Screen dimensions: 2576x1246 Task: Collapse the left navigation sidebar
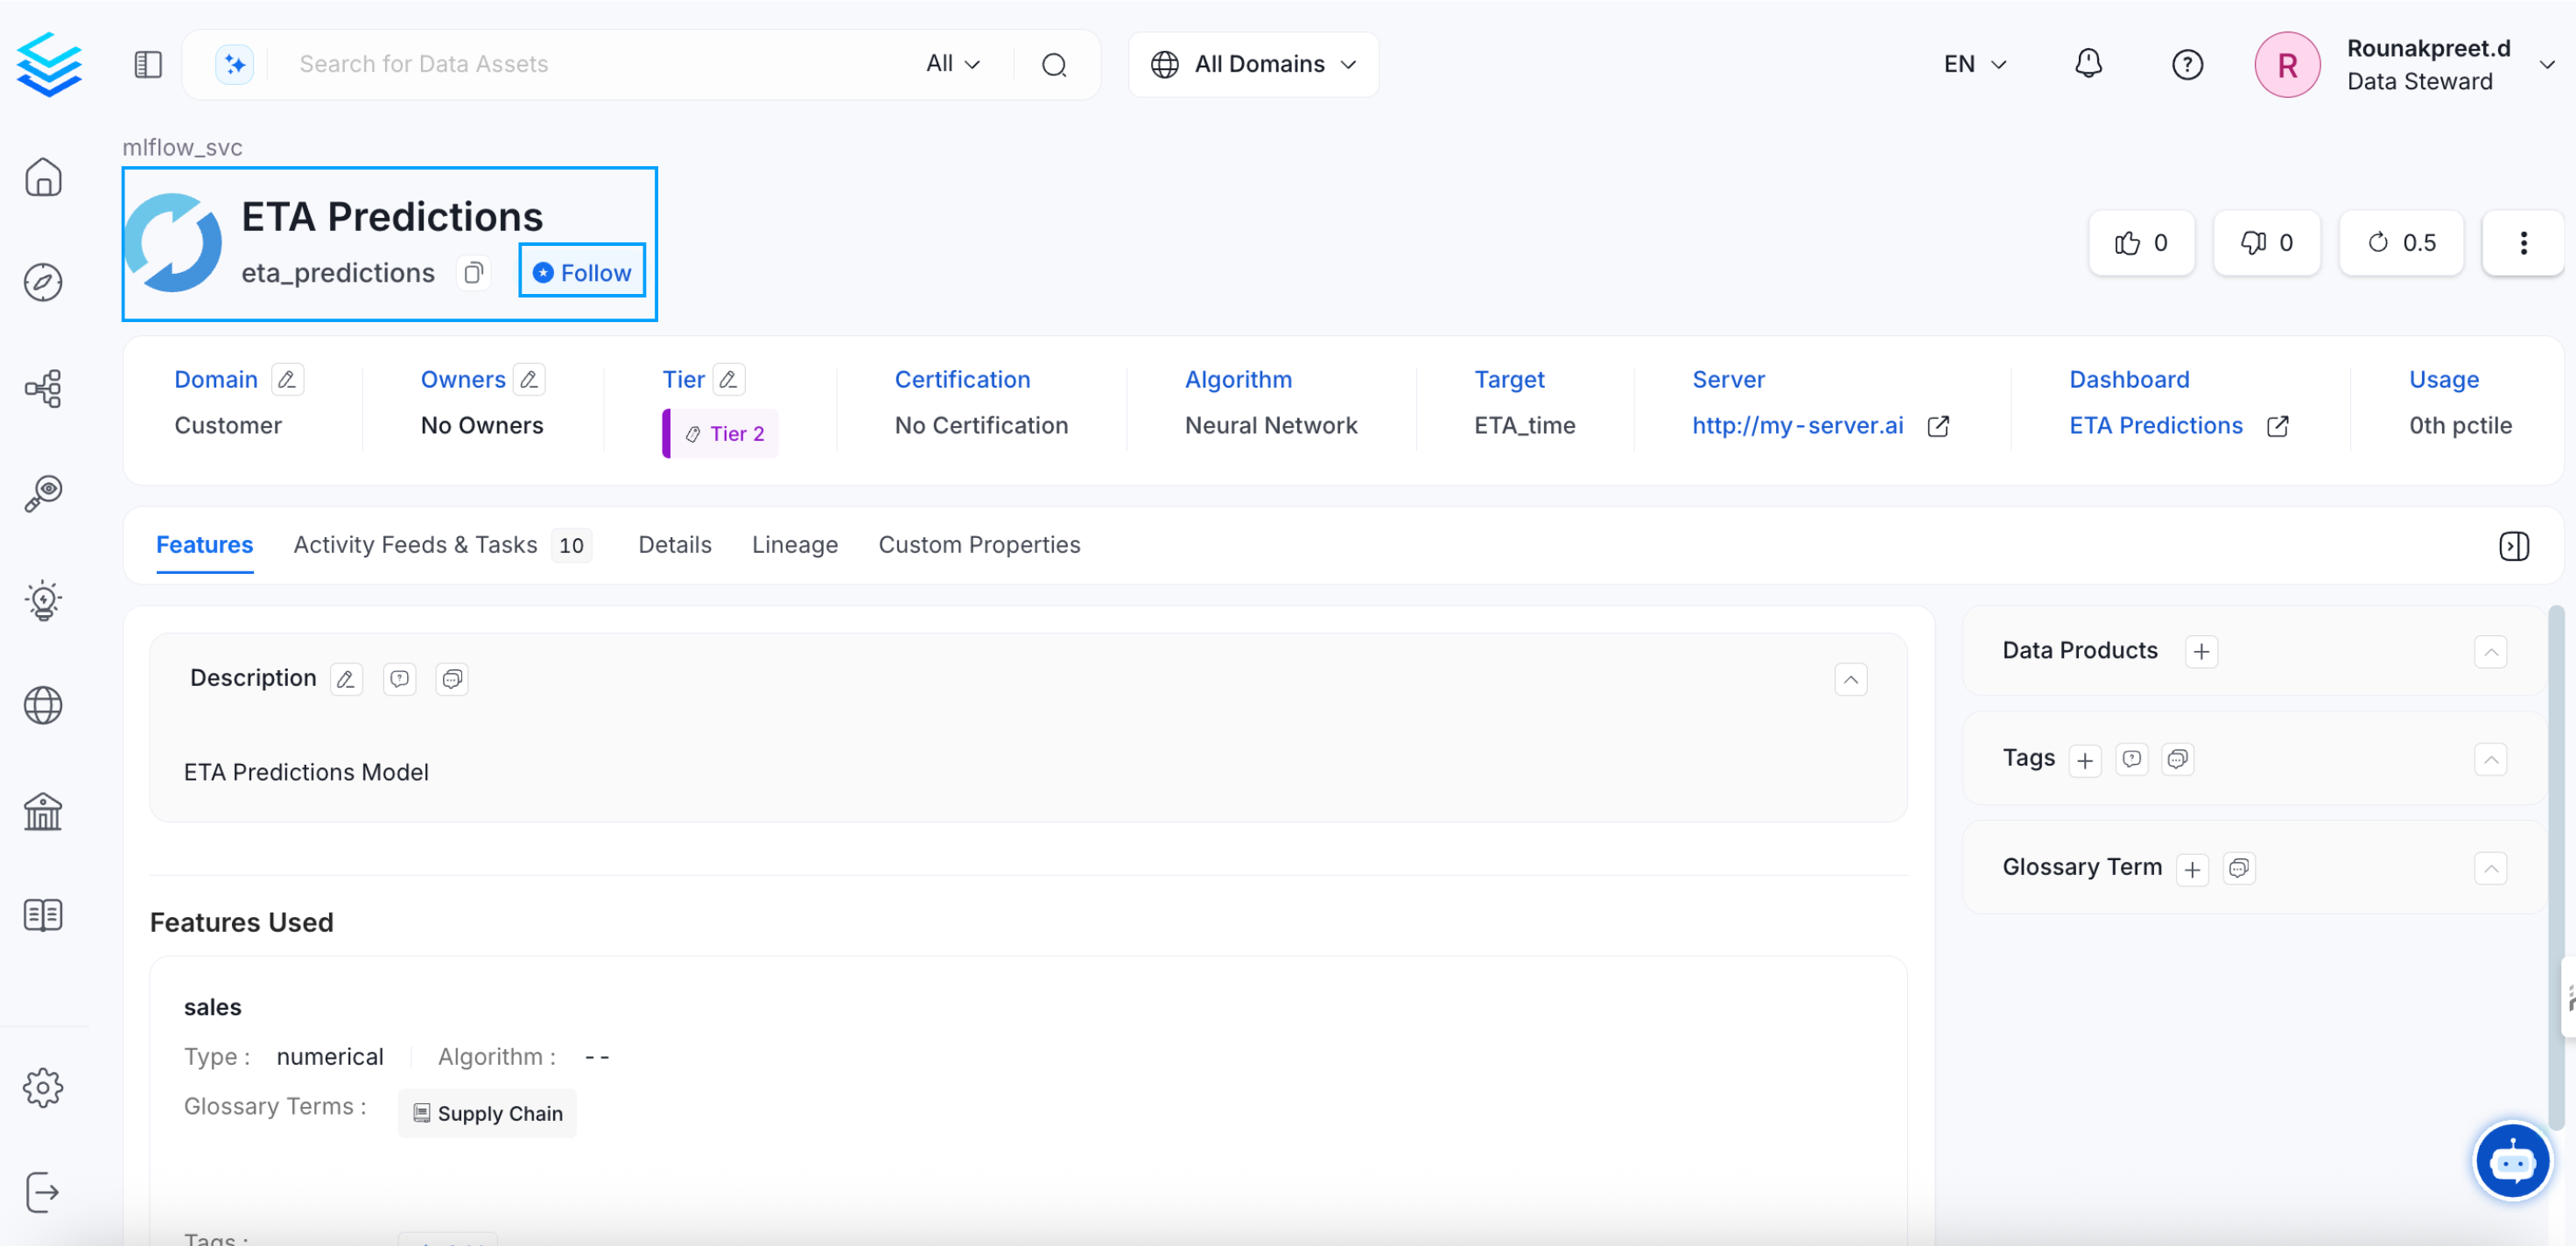click(147, 63)
